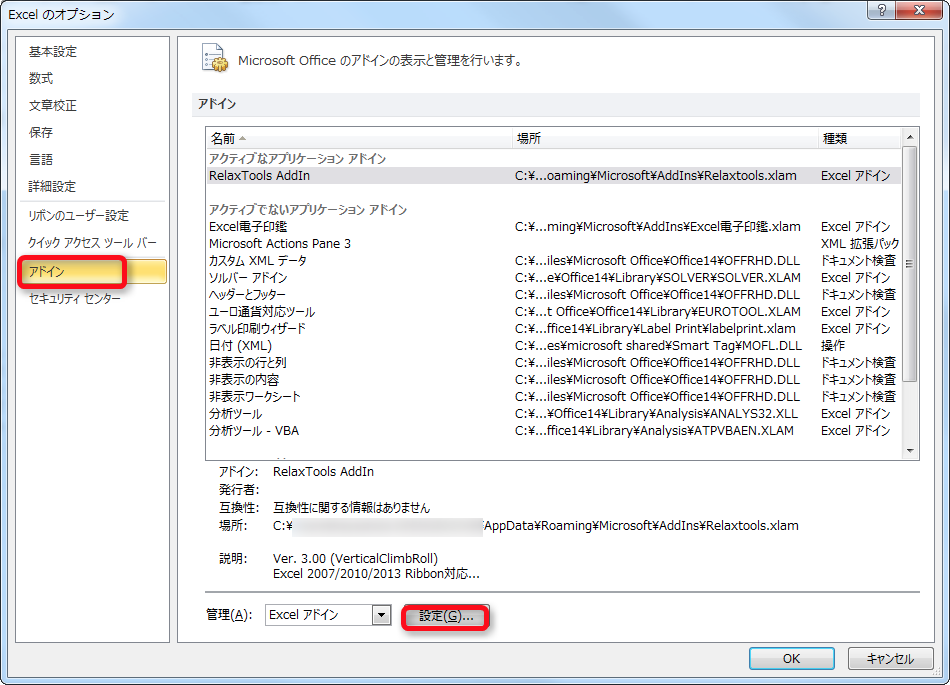The image size is (950, 685).
Task: Confirm with the OK button
Action: 791,658
